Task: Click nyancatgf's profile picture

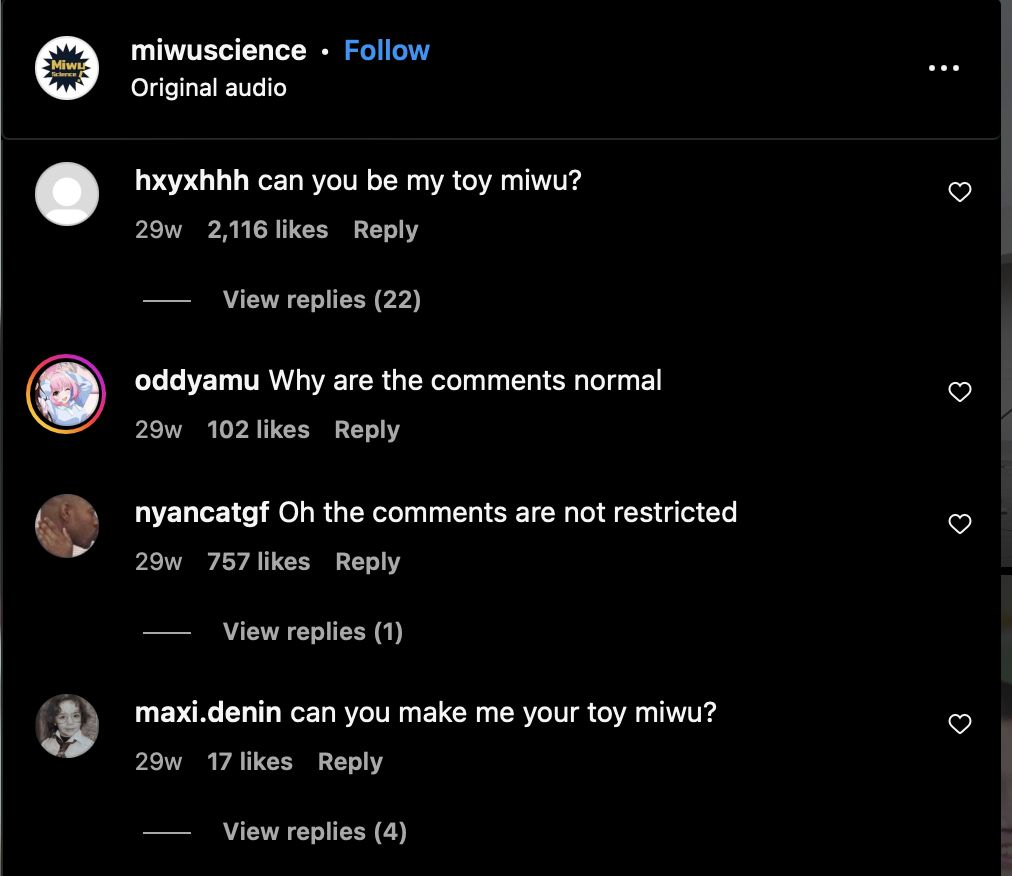Action: pos(67,526)
